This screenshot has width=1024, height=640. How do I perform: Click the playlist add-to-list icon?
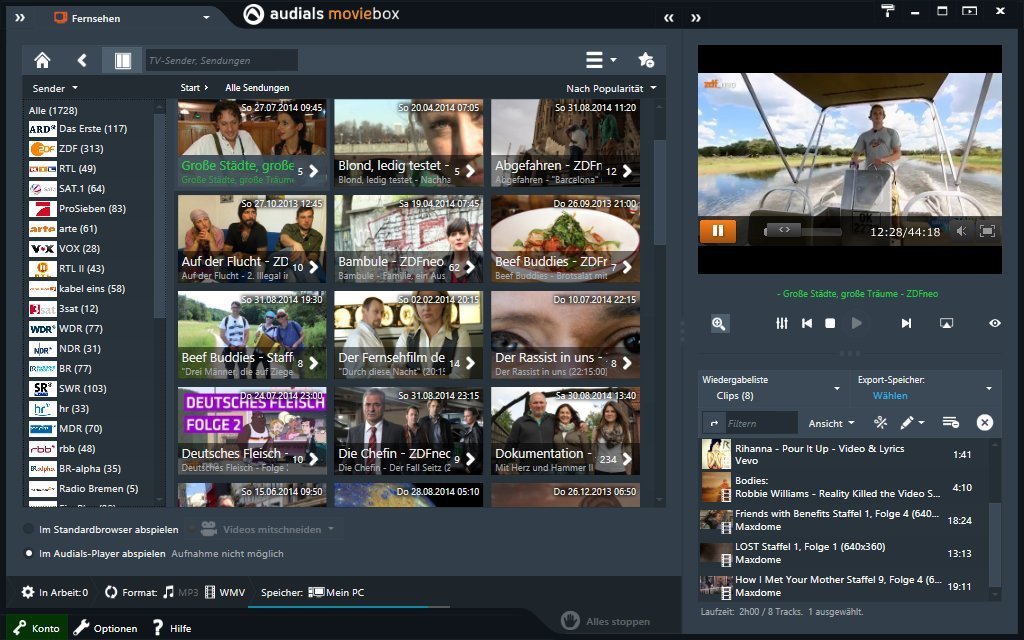pos(951,423)
